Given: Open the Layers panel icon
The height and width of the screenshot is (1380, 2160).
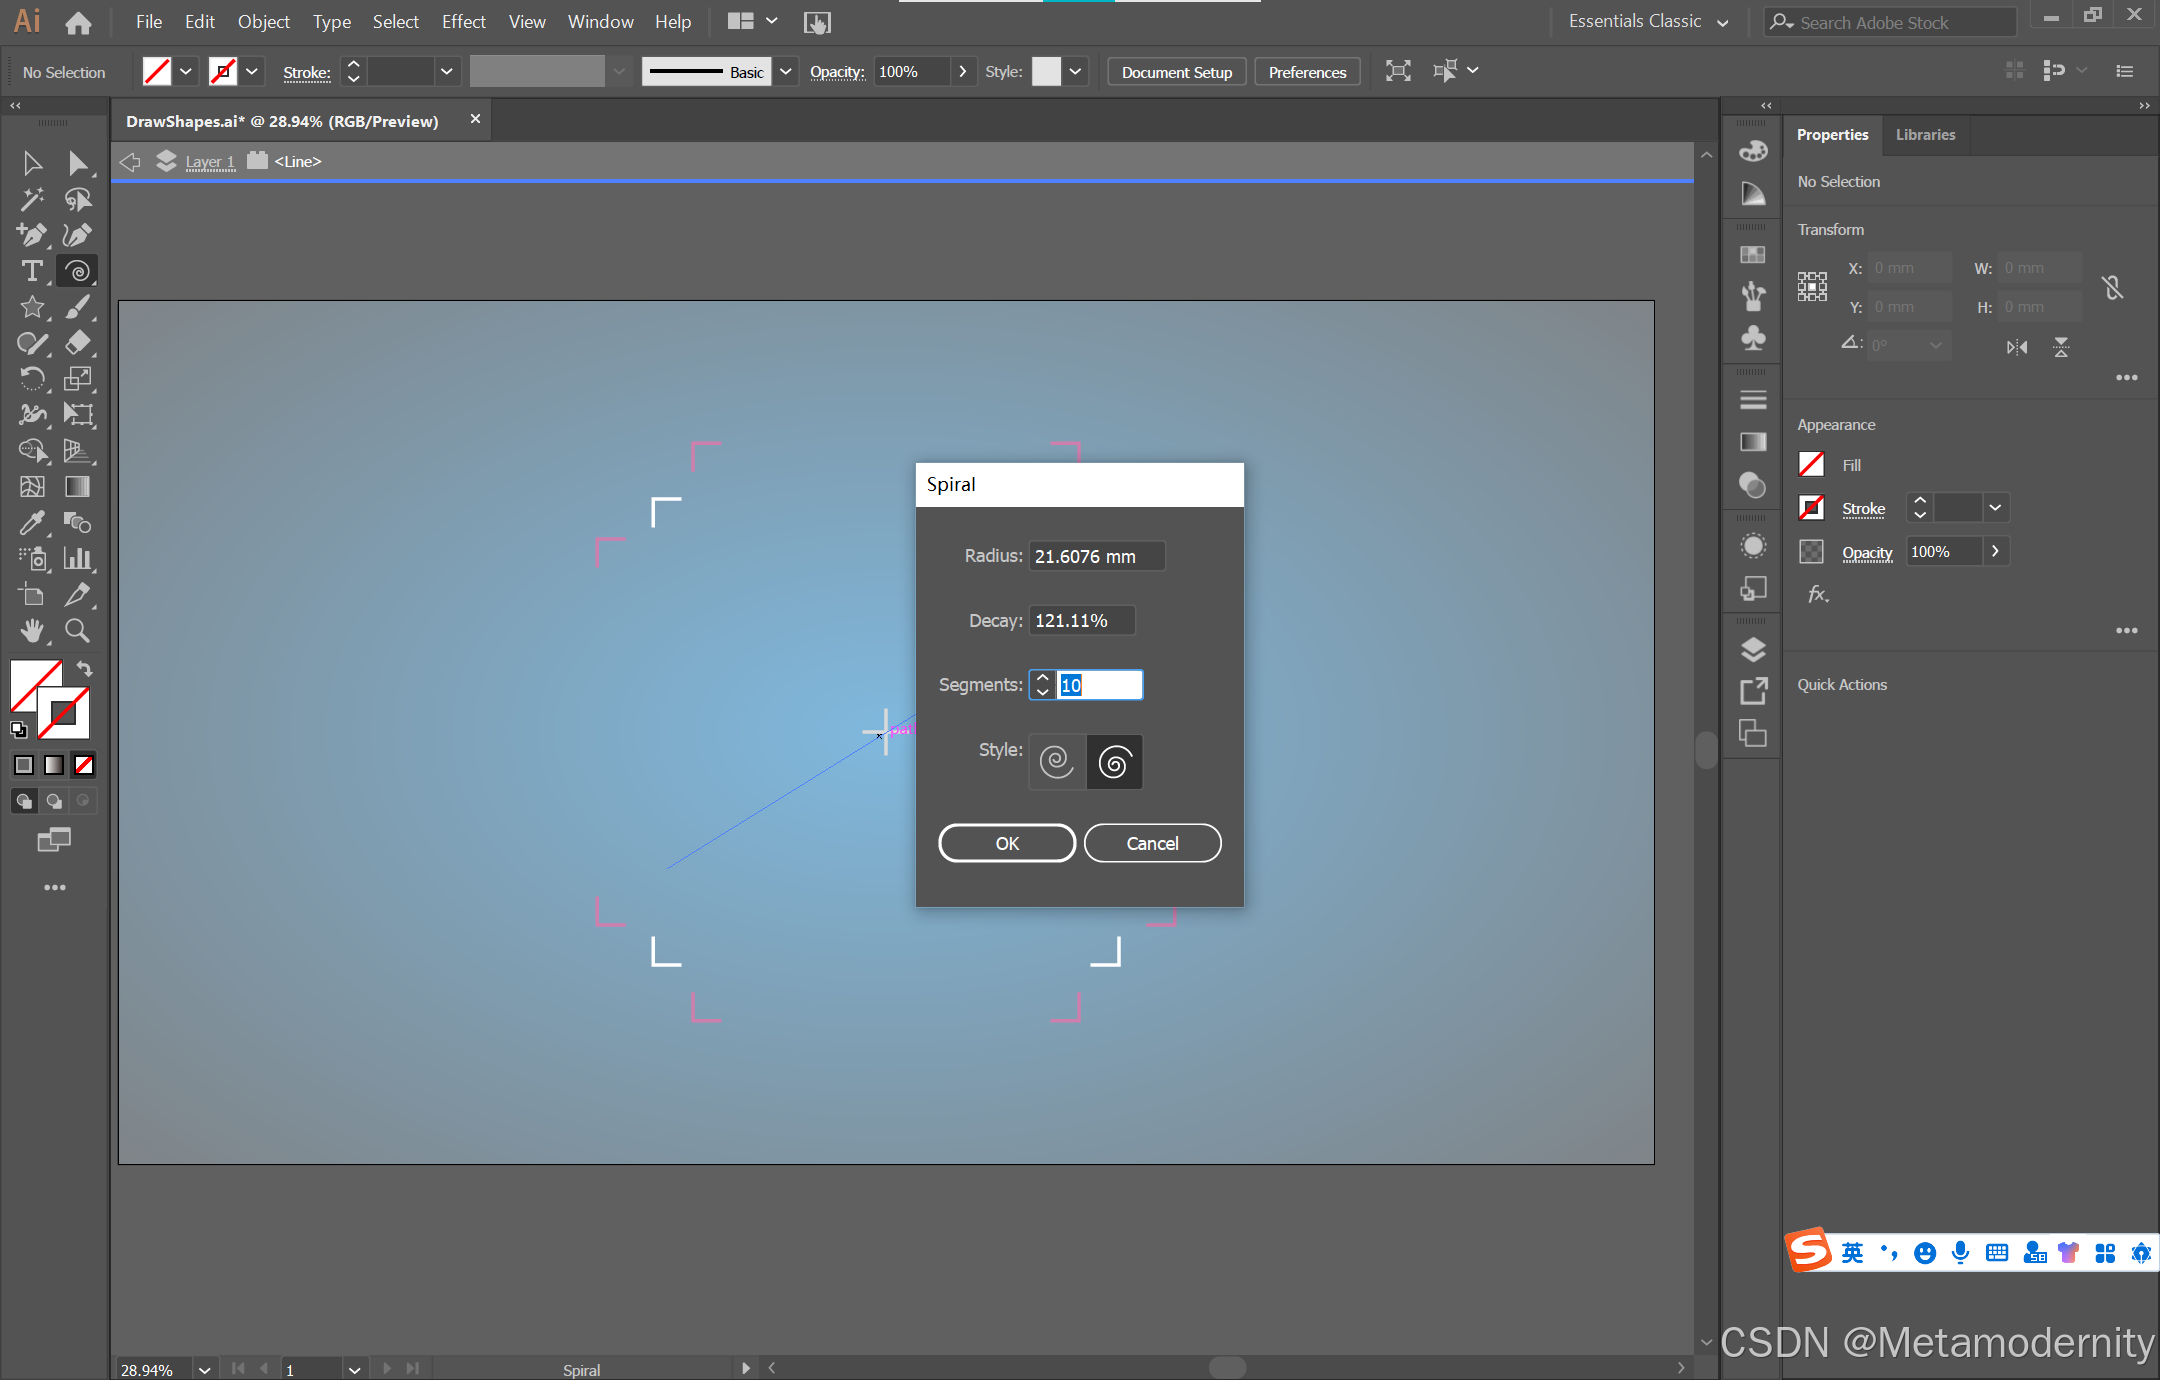Looking at the screenshot, I should pyautogui.click(x=1753, y=649).
